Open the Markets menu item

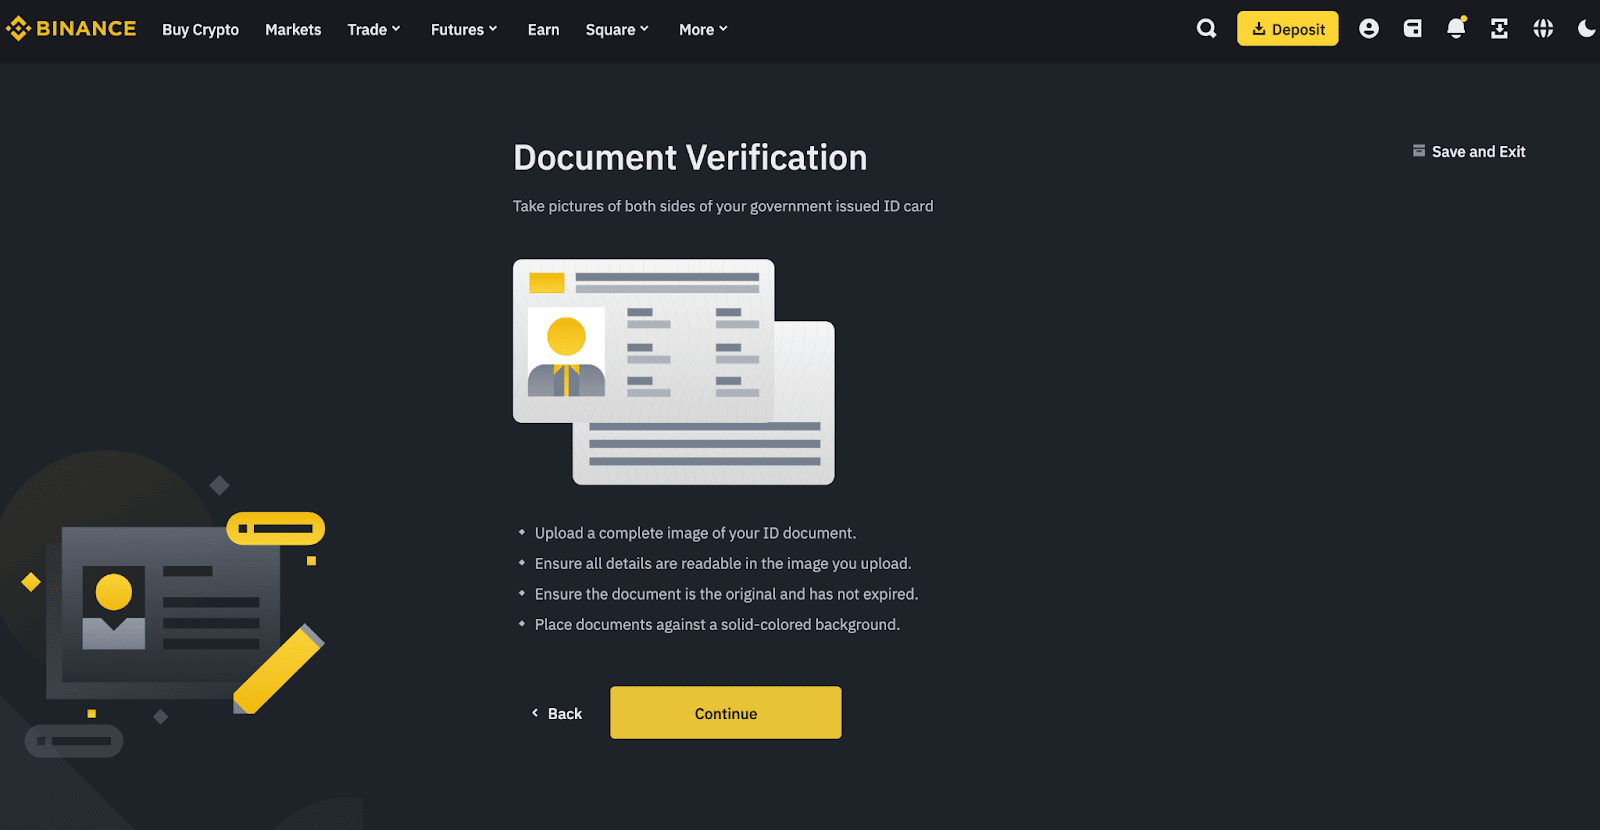pos(293,30)
